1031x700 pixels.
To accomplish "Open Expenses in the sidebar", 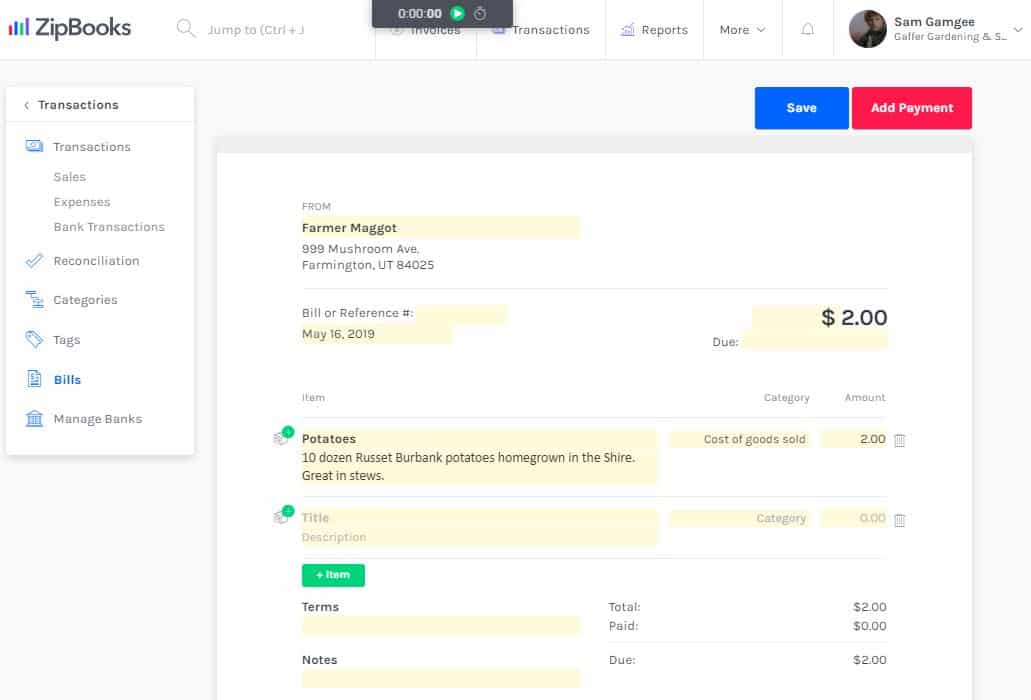I will [x=82, y=202].
